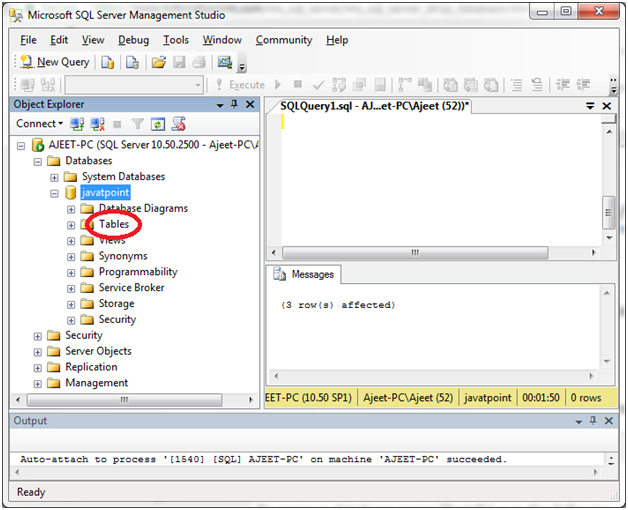Open Object Explorer window position dropdown
The image size is (628, 510).
click(220, 105)
